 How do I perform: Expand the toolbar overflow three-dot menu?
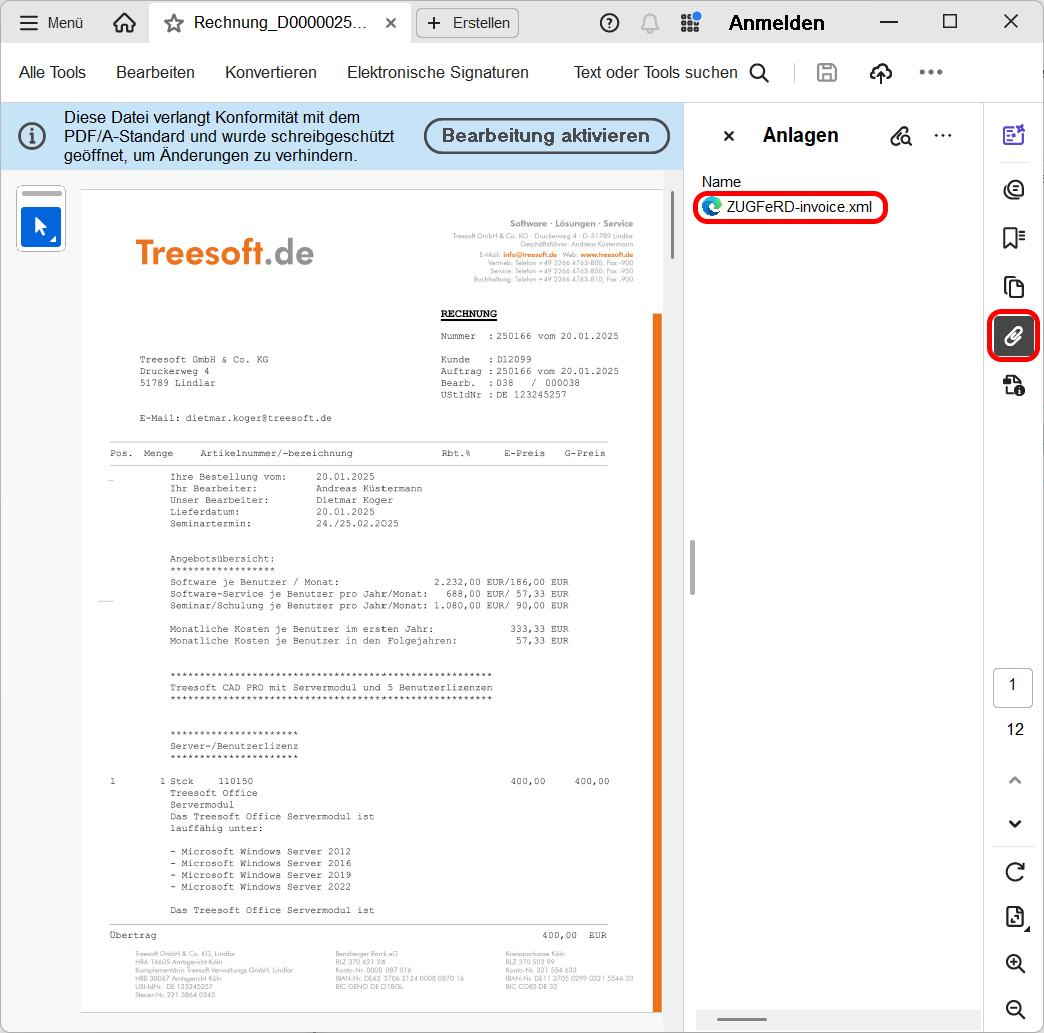point(931,72)
